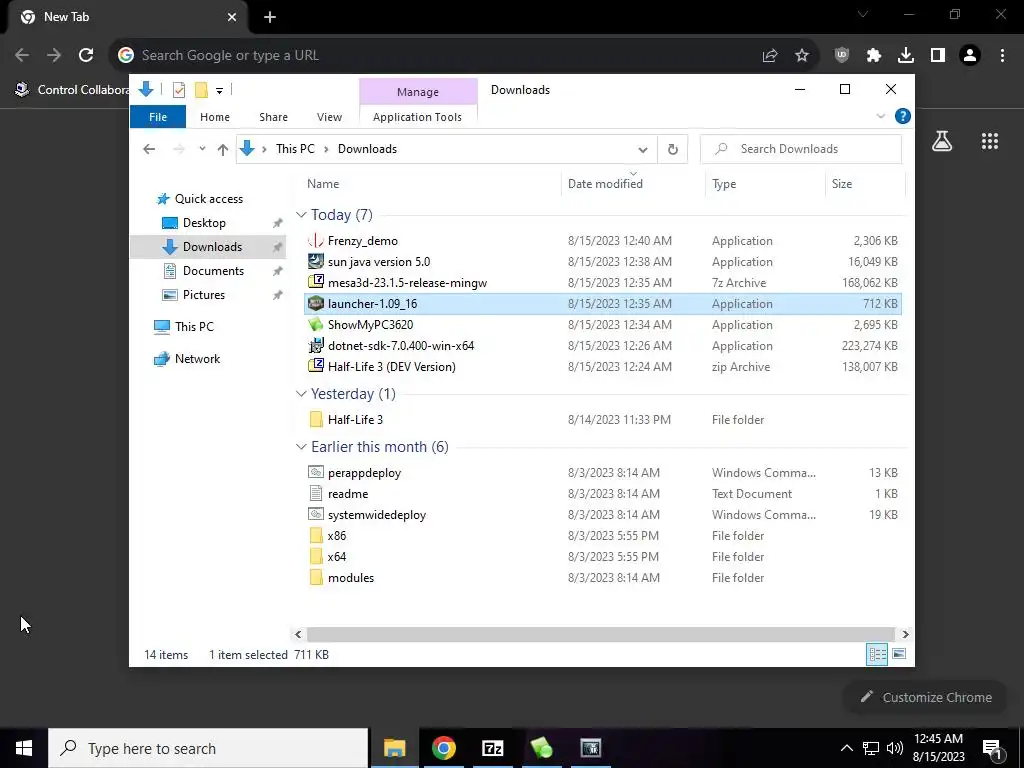Select the sun java version 5.0 file icon
Viewport: 1024px width, 768px height.
click(316, 262)
